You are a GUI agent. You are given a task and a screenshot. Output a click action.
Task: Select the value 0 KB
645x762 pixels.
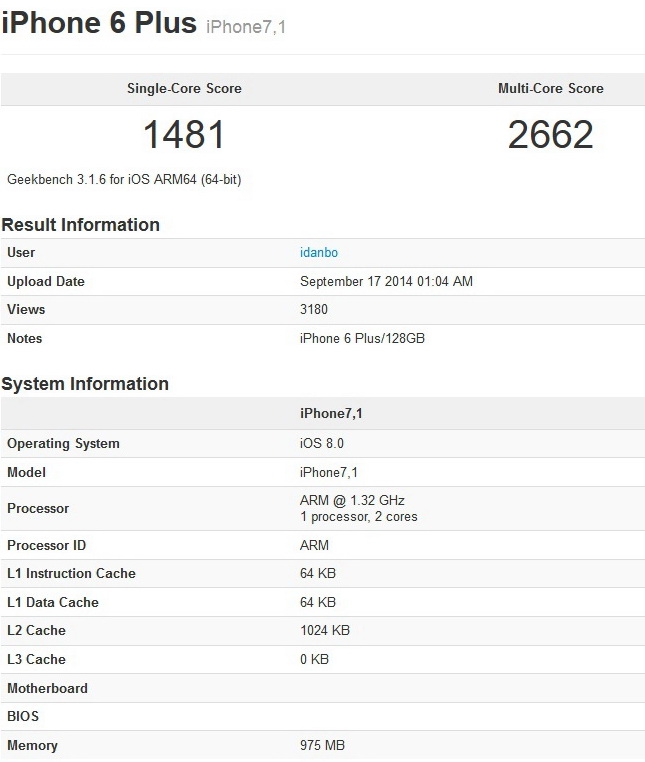point(314,659)
